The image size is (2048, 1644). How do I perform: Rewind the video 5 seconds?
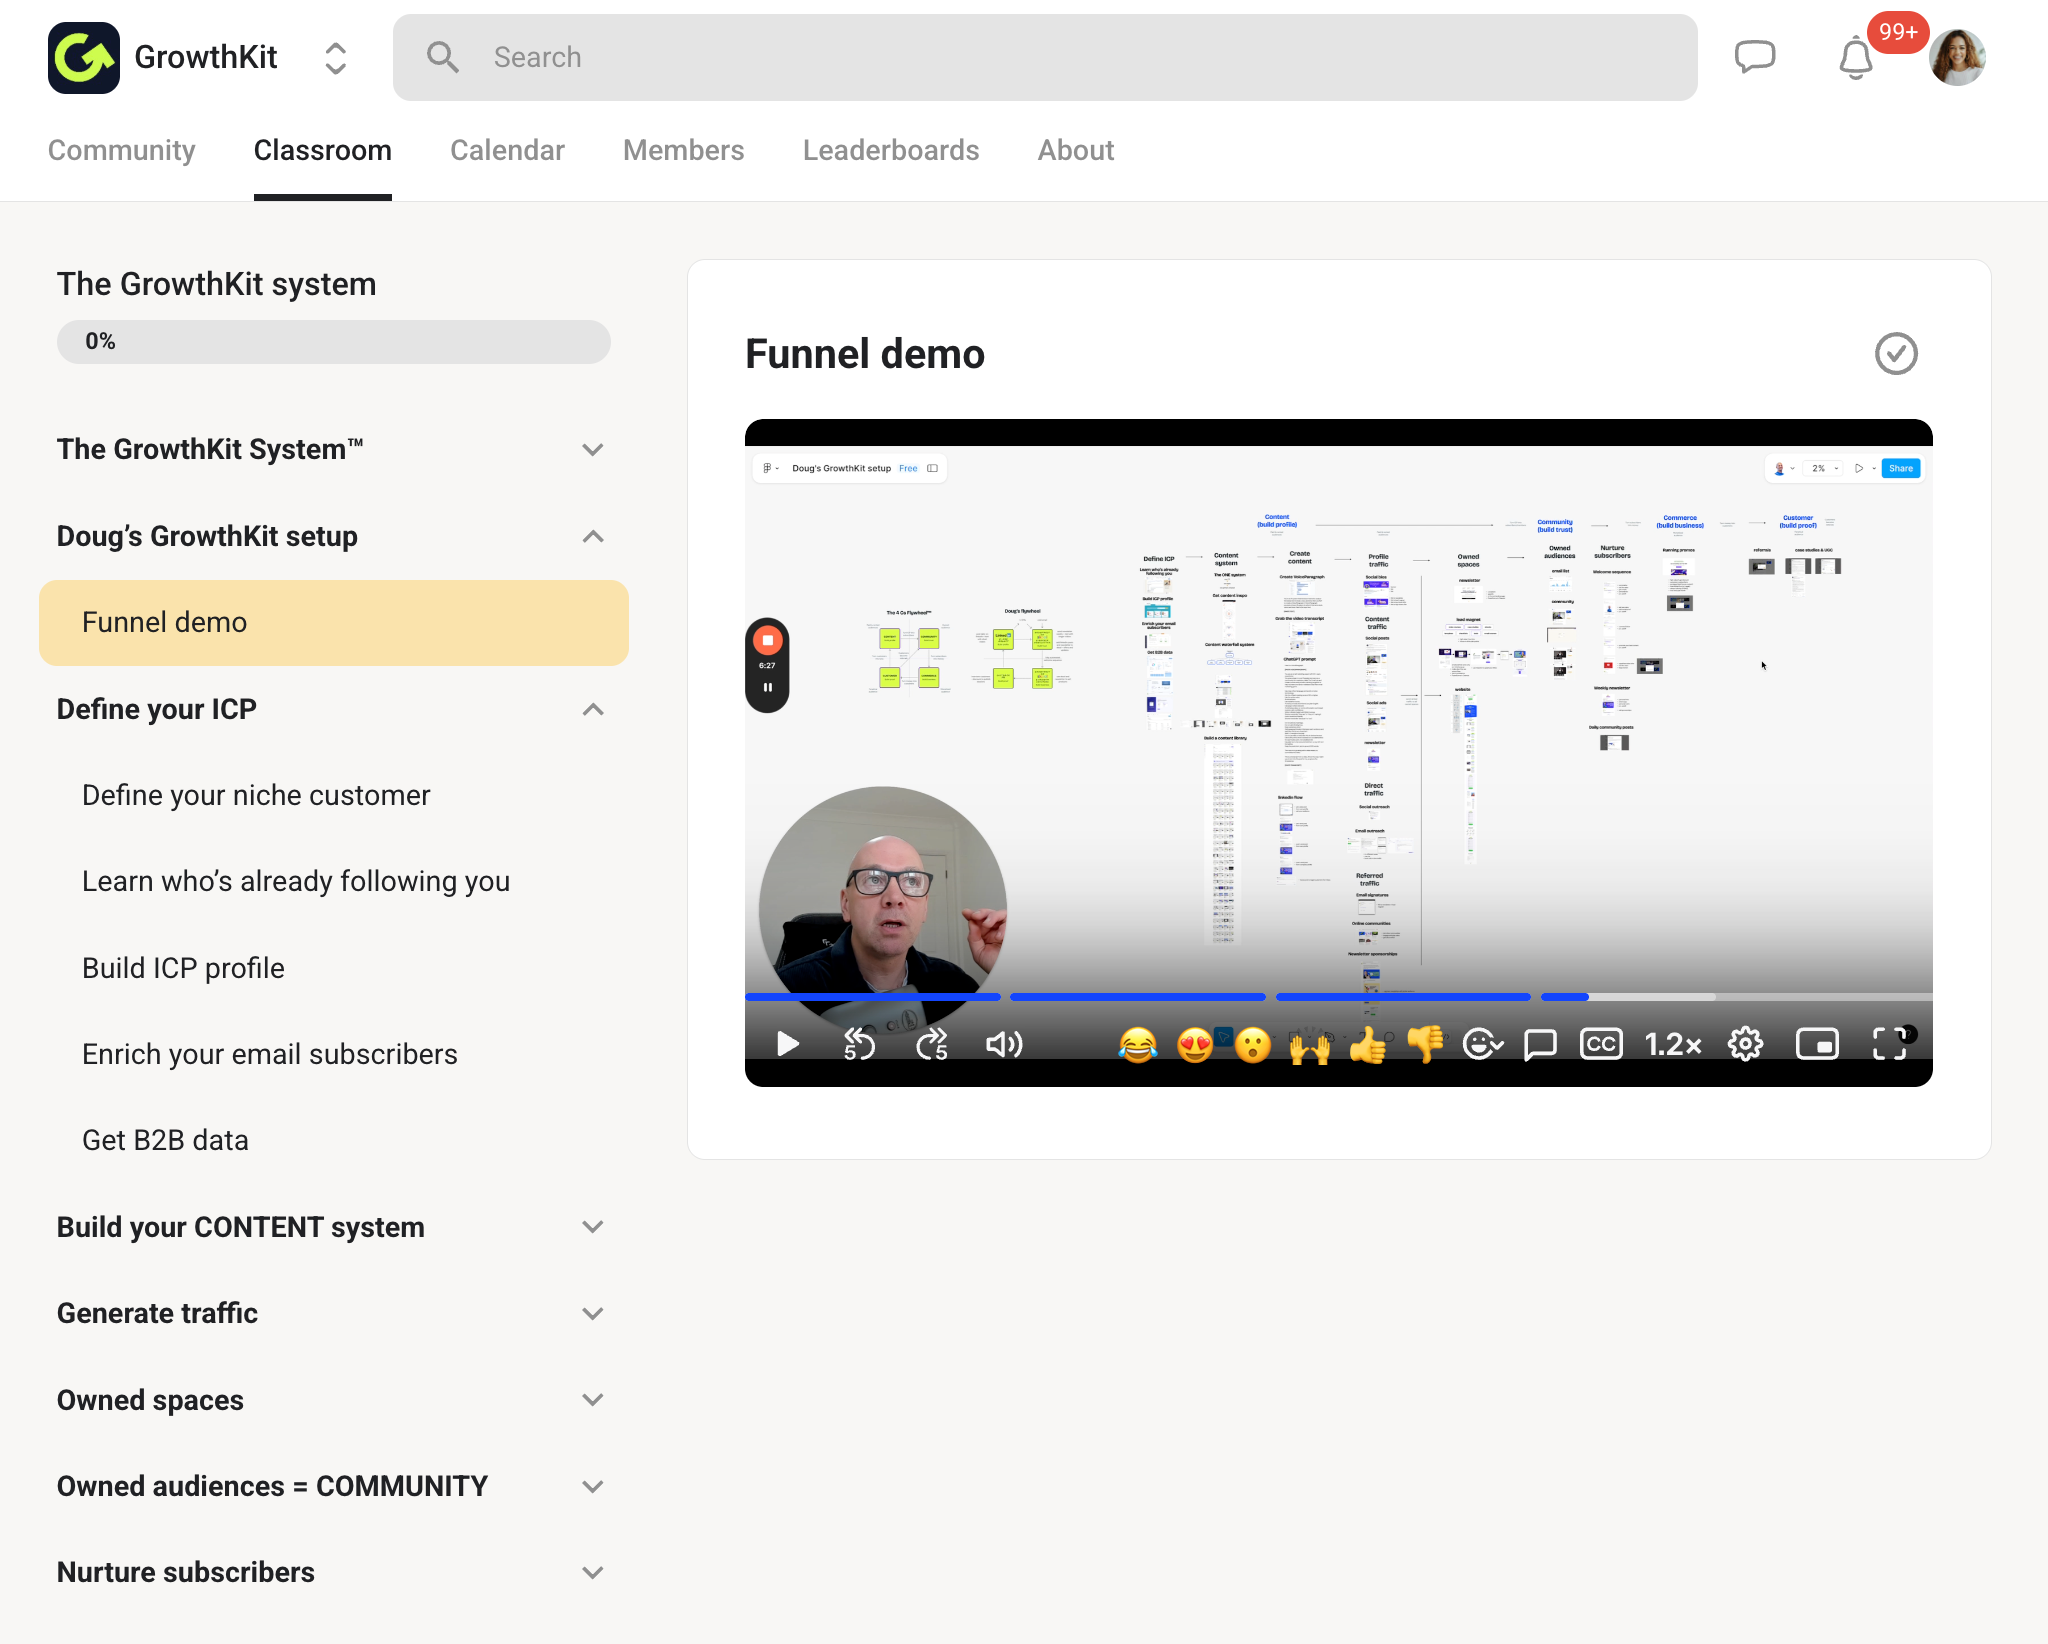point(859,1044)
